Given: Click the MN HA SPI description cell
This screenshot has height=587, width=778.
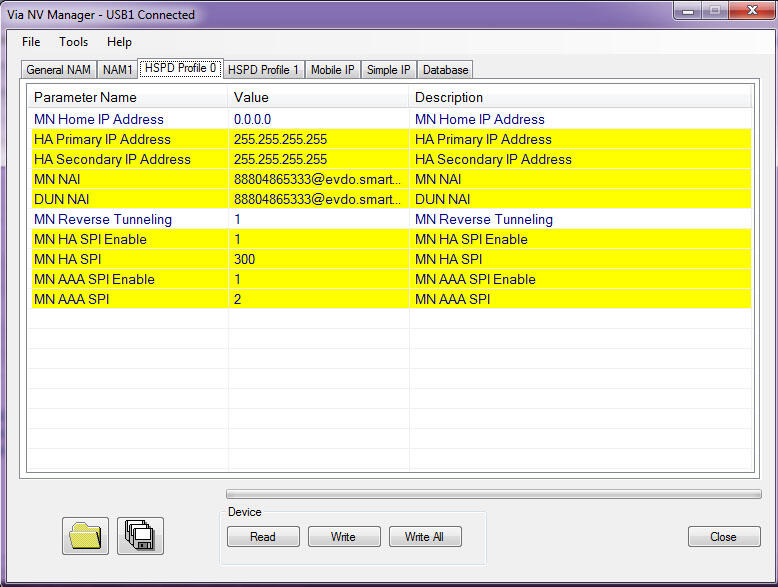Looking at the screenshot, I should pyautogui.click(x=581, y=259).
